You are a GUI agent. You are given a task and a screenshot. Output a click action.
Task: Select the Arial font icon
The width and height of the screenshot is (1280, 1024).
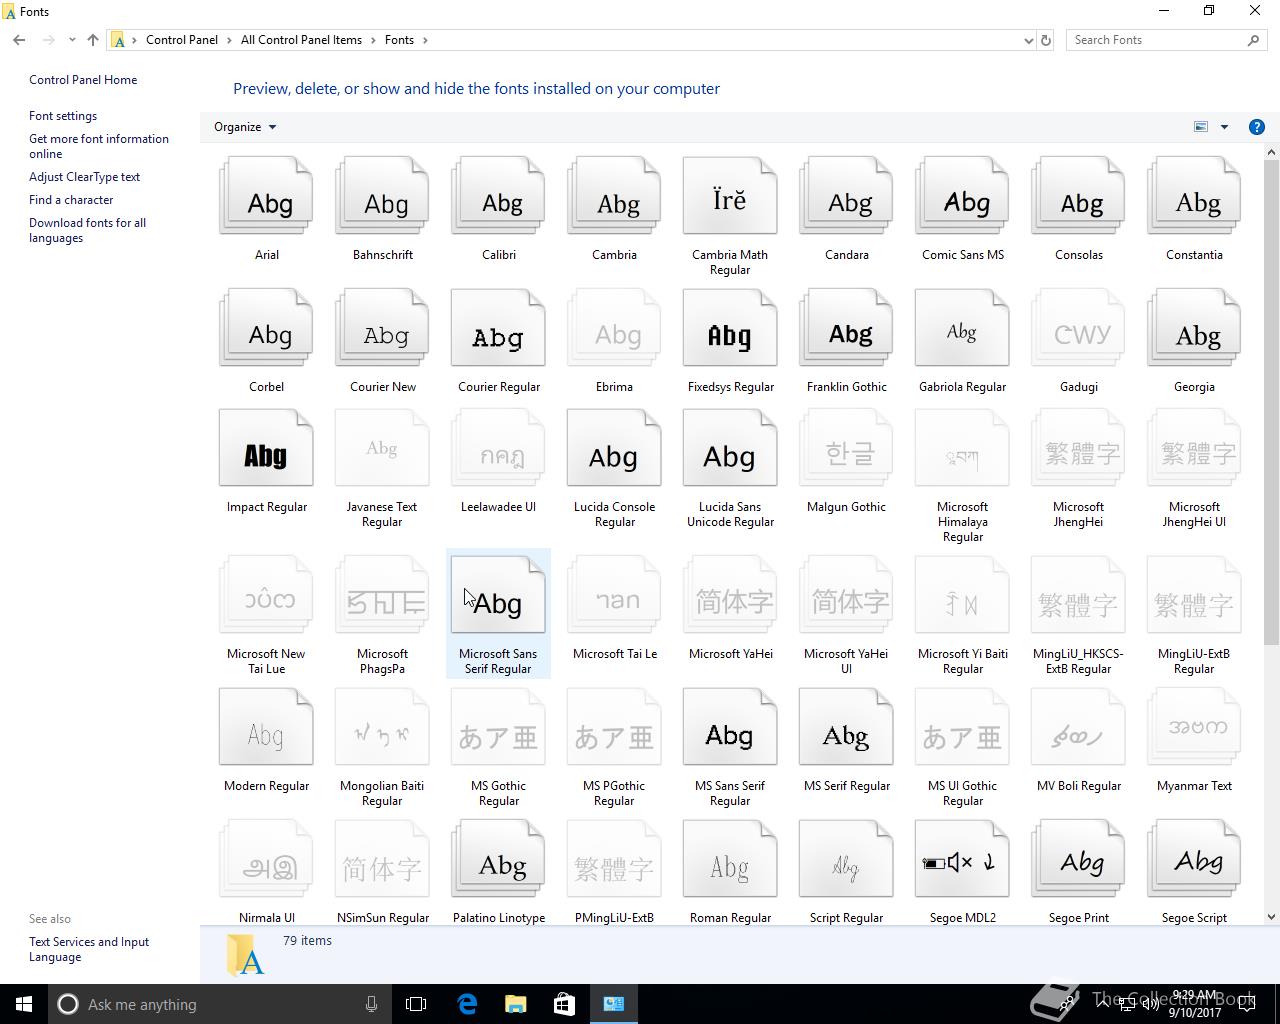pyautogui.click(x=266, y=196)
